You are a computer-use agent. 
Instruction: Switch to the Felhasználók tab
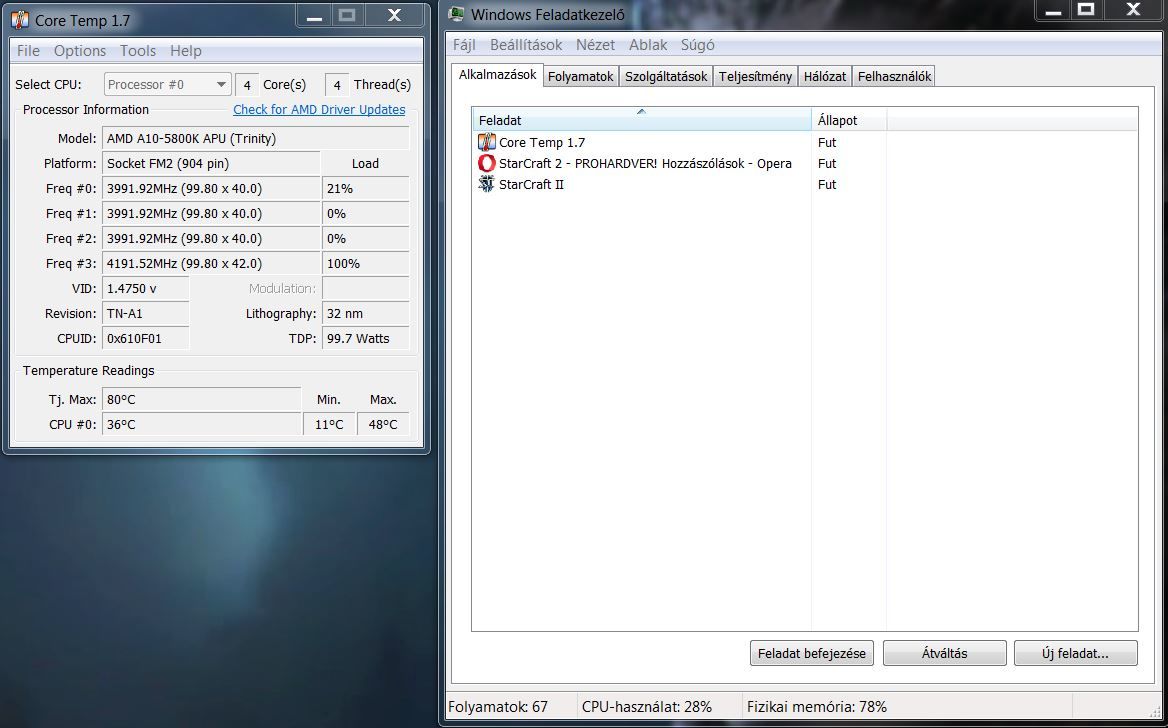pos(894,76)
